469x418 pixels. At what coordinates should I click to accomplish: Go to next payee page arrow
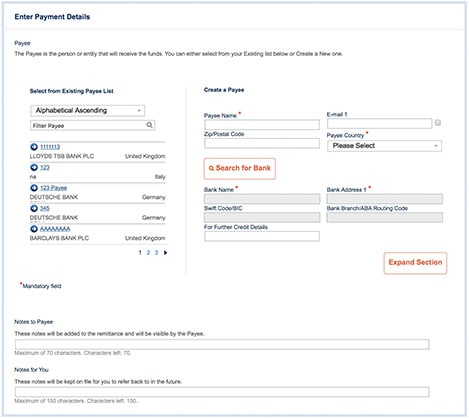click(165, 253)
